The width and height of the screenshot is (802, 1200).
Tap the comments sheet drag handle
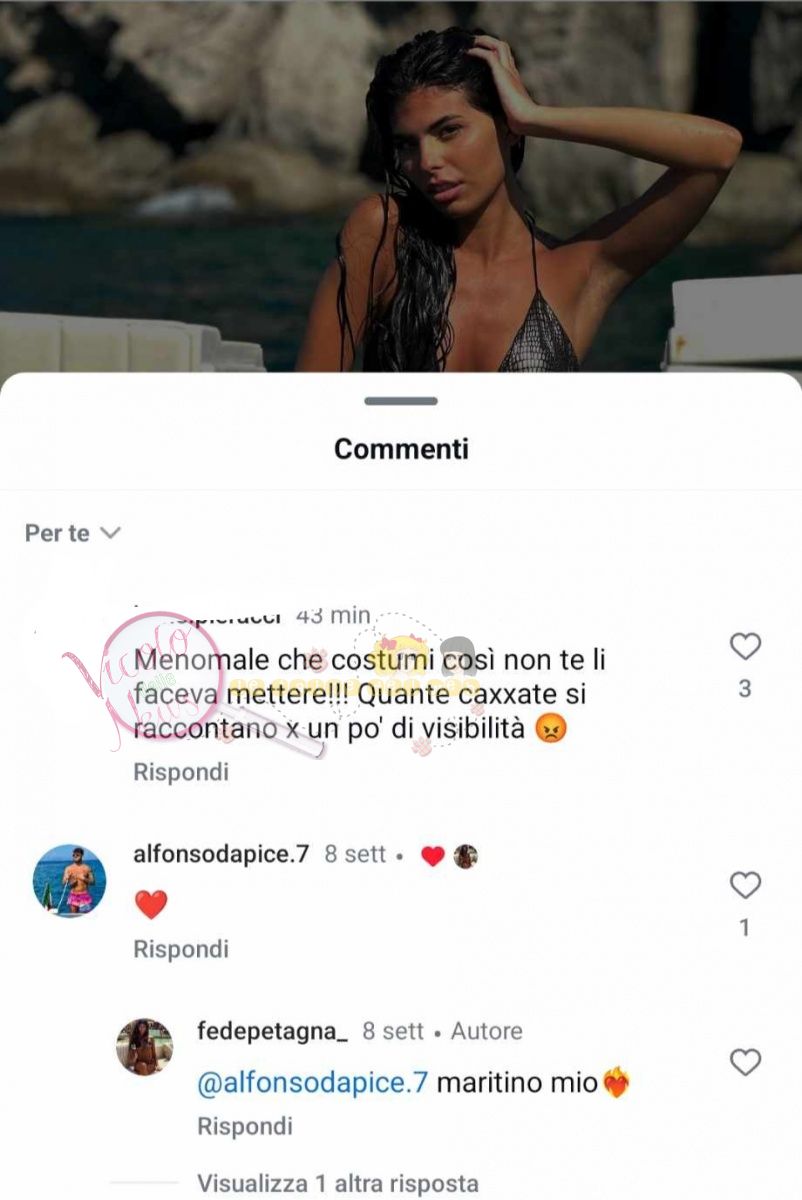[401, 401]
